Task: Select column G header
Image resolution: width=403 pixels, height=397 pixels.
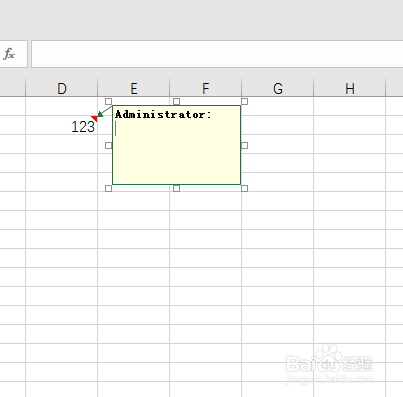Action: 278,88
